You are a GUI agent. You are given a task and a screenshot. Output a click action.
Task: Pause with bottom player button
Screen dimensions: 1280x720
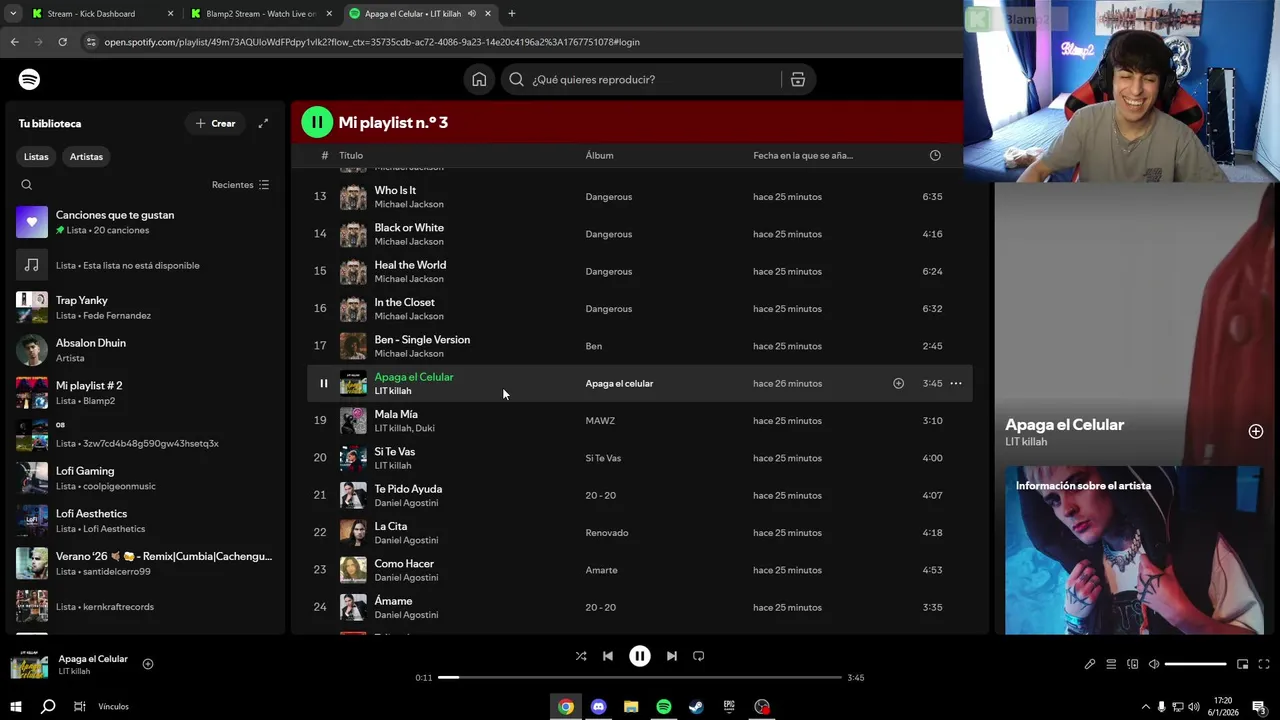[640, 656]
